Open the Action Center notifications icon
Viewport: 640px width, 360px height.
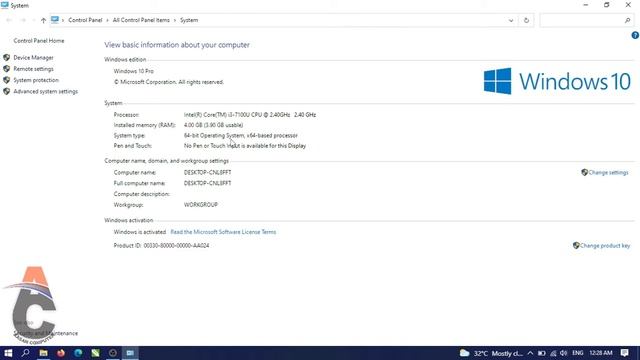624,353
